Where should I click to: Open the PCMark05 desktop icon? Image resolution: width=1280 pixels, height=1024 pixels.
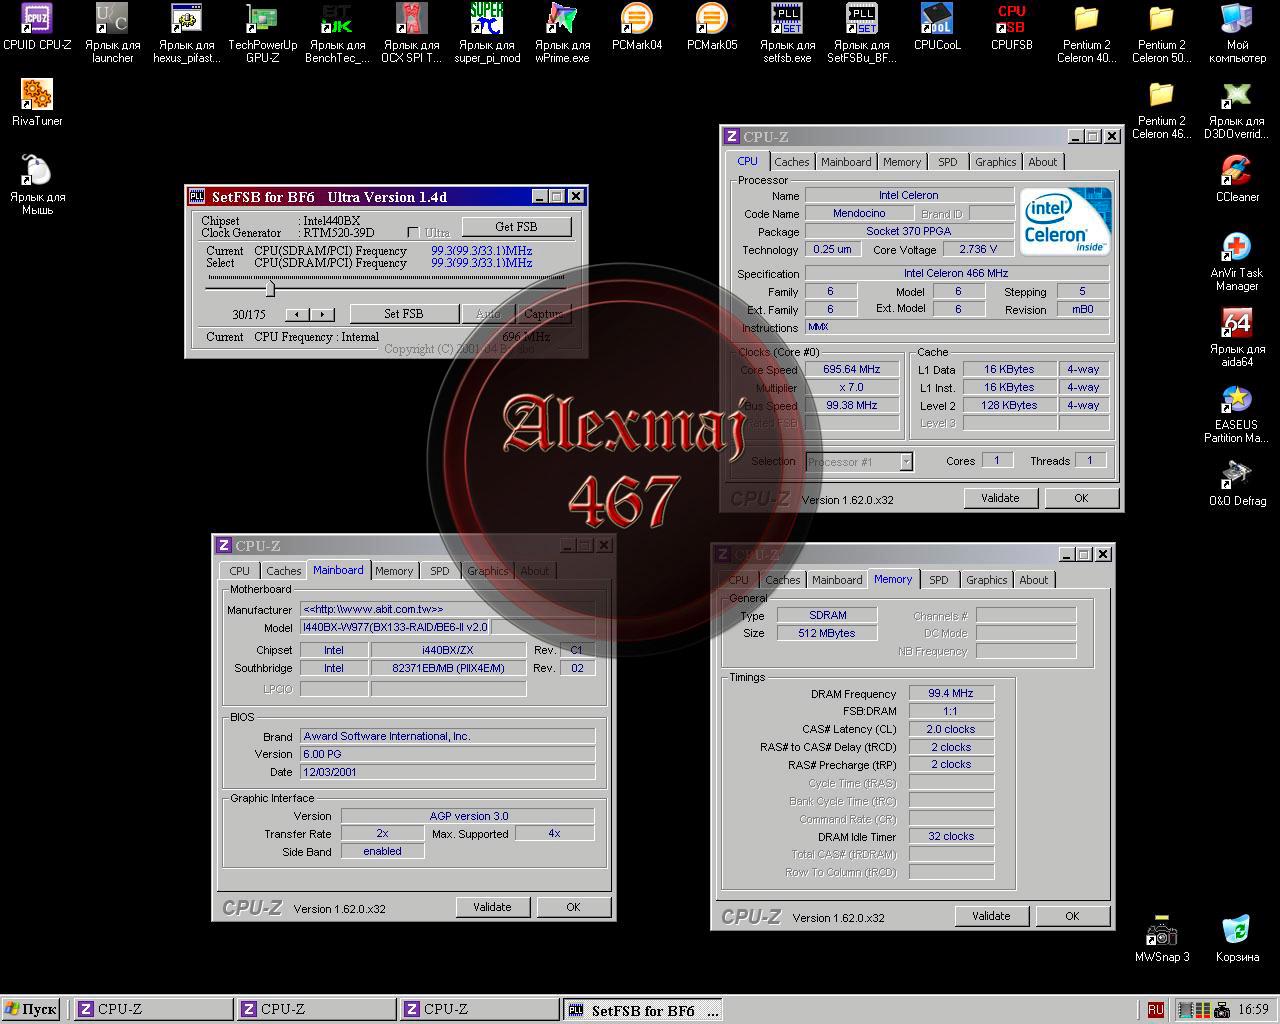coord(712,18)
